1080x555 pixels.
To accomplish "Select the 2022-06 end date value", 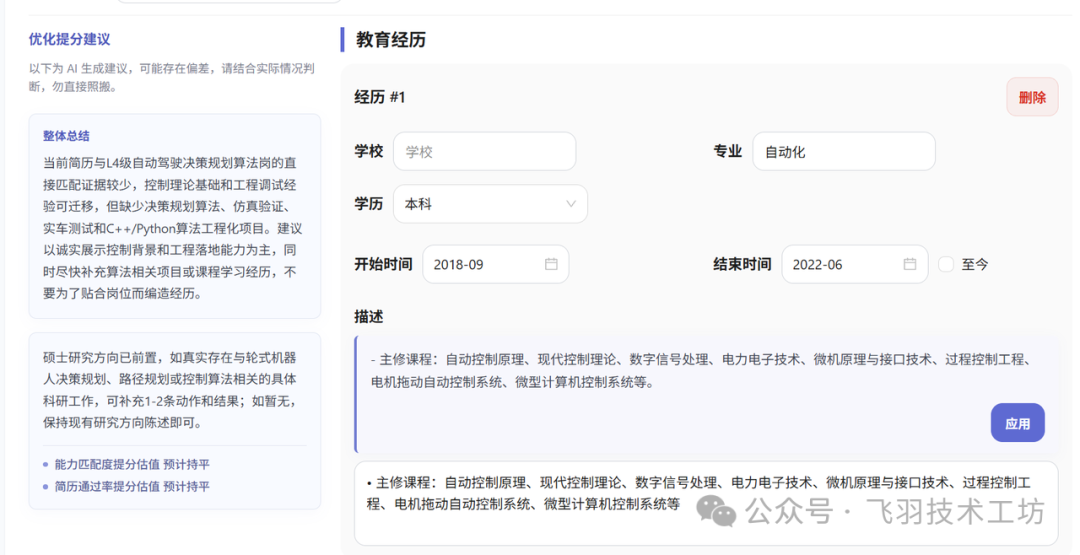I will 818,264.
